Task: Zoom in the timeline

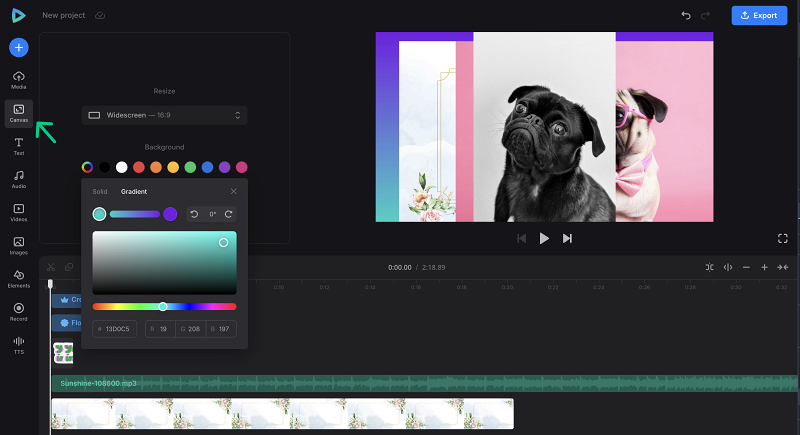Action: click(764, 267)
